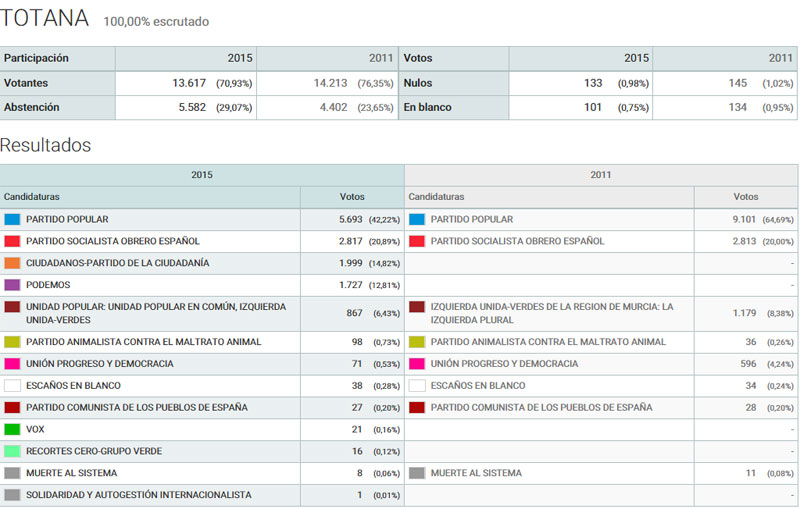Click the Nulos row label
Image resolution: width=800 pixels, height=509 pixels.
click(x=418, y=83)
